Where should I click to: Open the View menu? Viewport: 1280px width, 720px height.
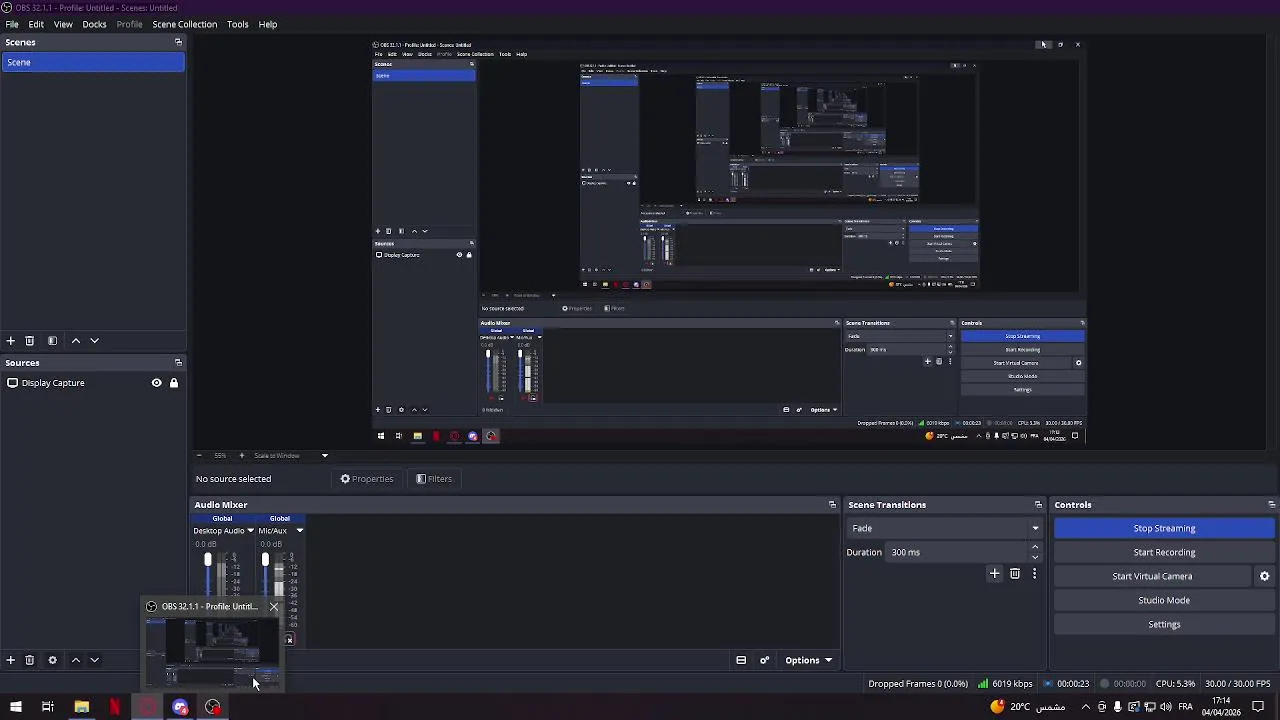[63, 24]
